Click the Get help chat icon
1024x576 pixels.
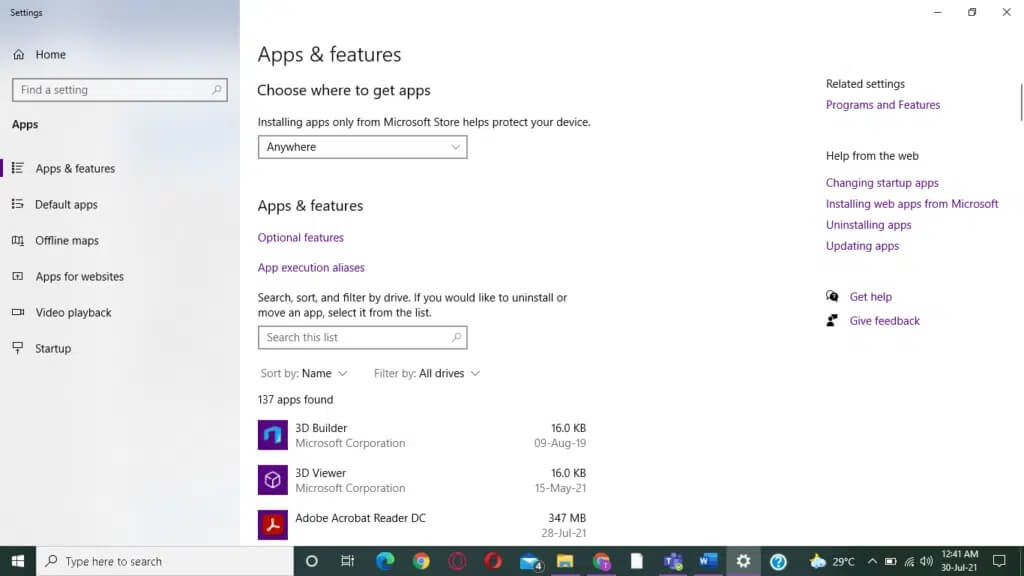[x=832, y=296]
